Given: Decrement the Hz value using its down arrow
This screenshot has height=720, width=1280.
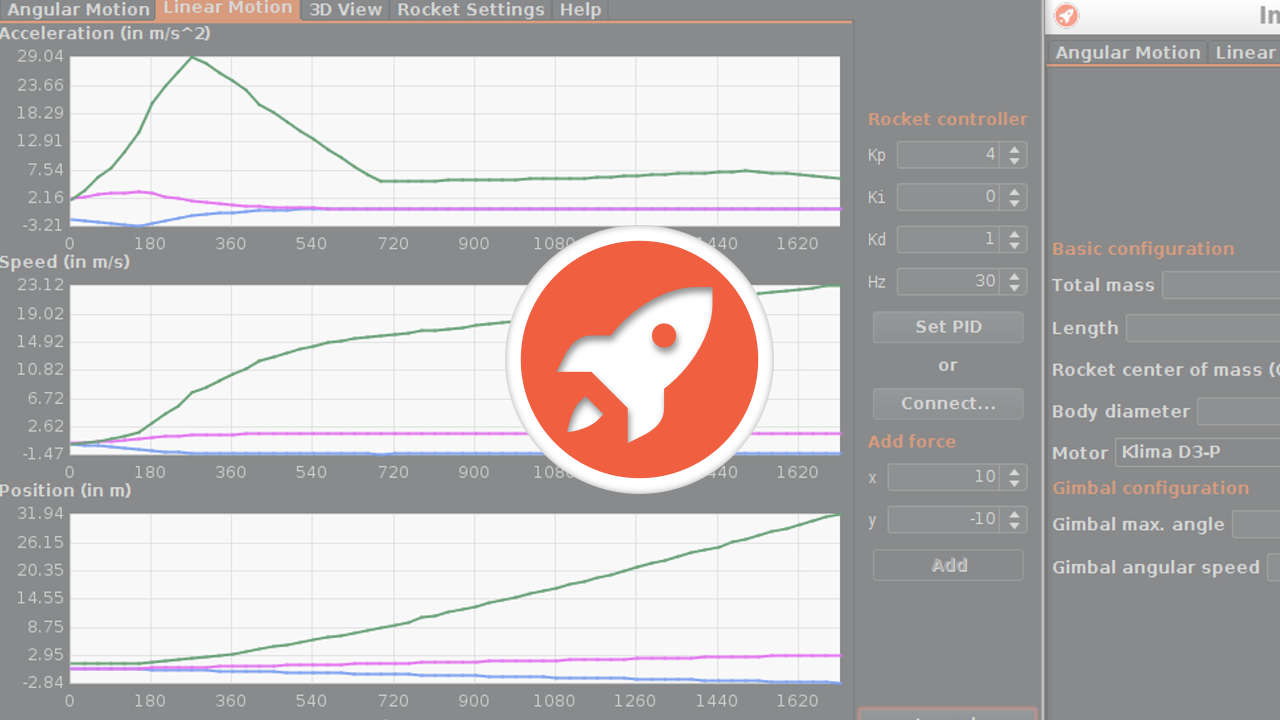Looking at the screenshot, I should tap(1012, 286).
